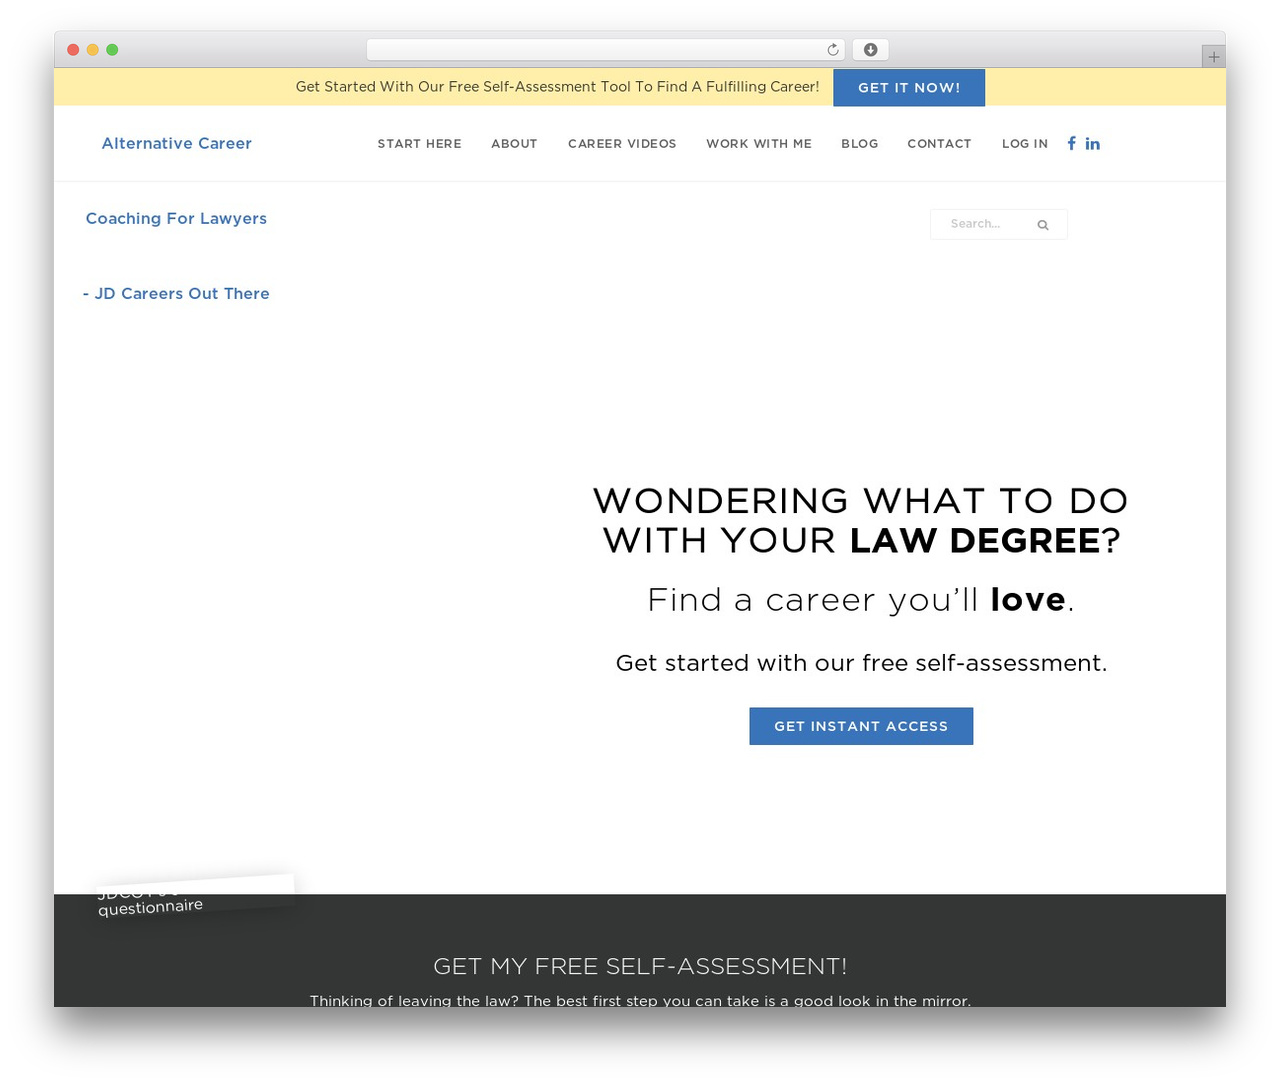The height and width of the screenshot is (1084, 1280).
Task: Click 'Get started with our free self-assessment.' text
Action: pyautogui.click(x=861, y=663)
